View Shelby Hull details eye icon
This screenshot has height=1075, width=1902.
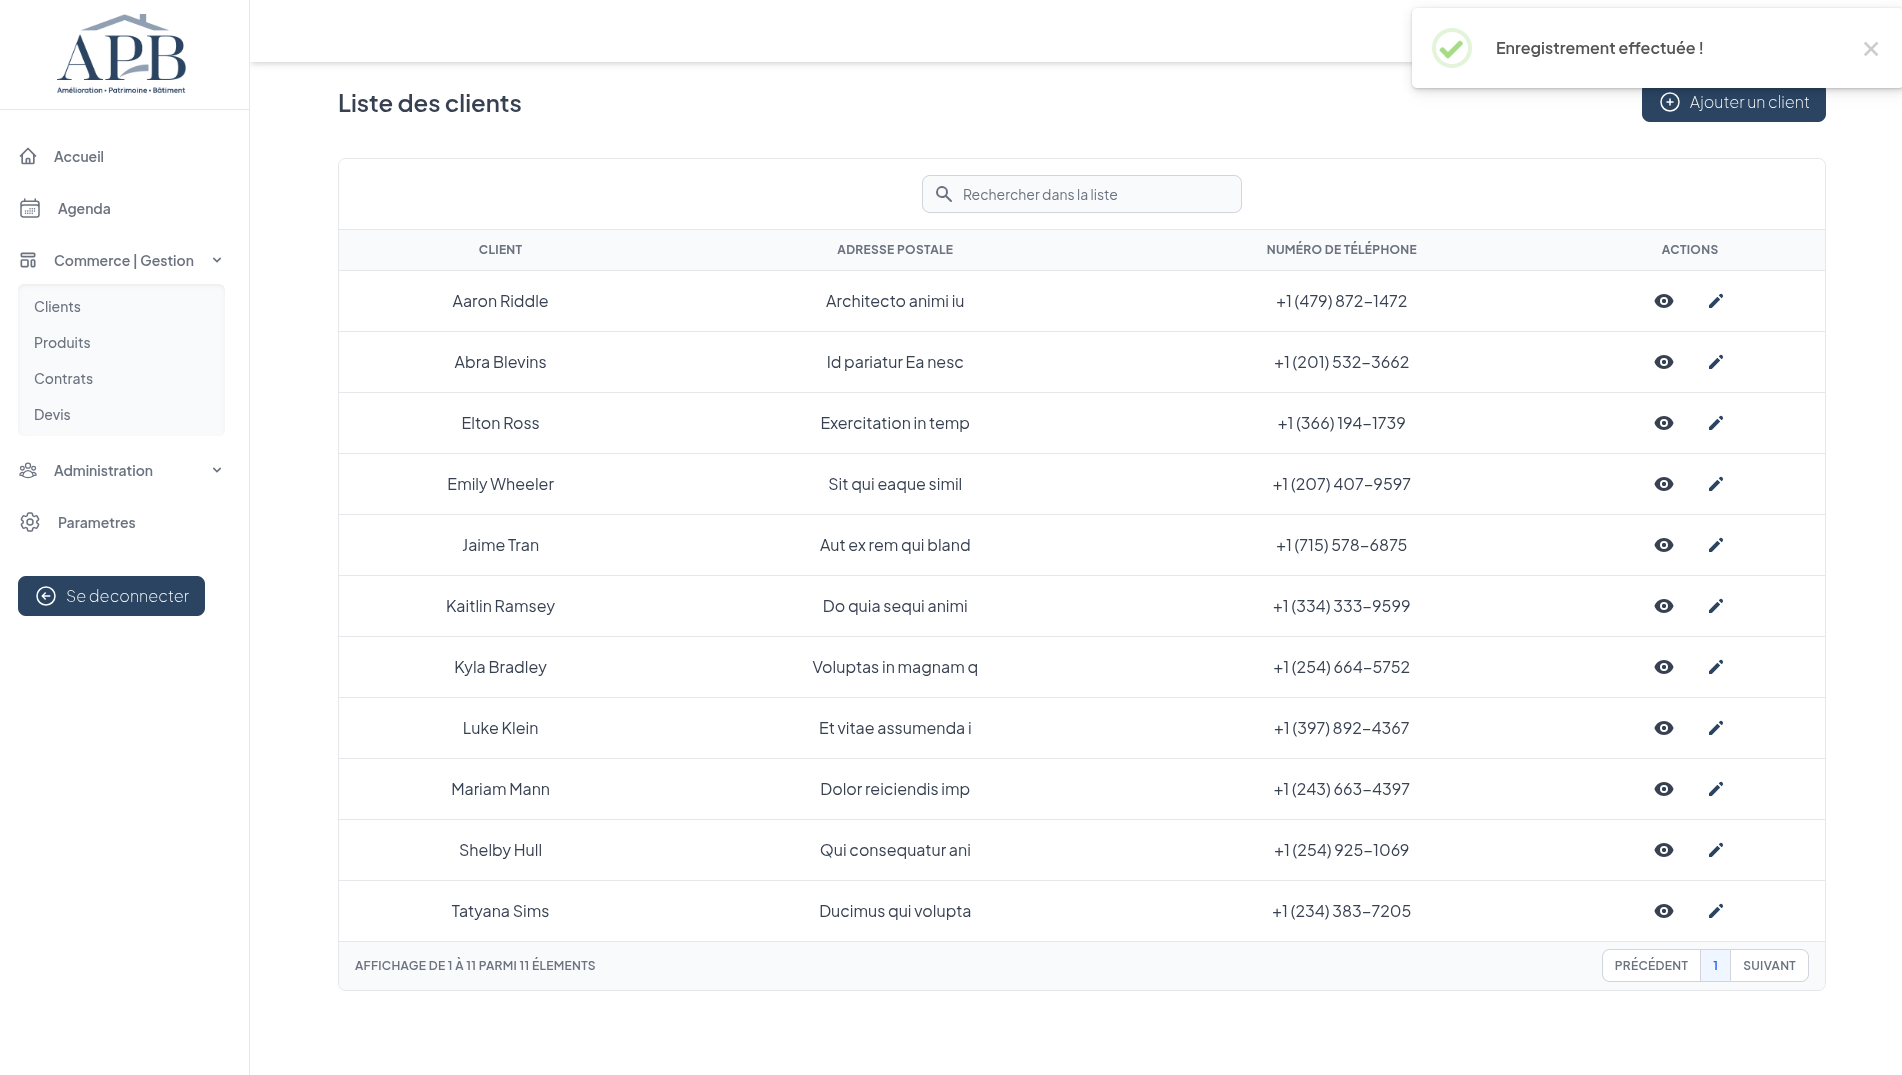coord(1664,850)
